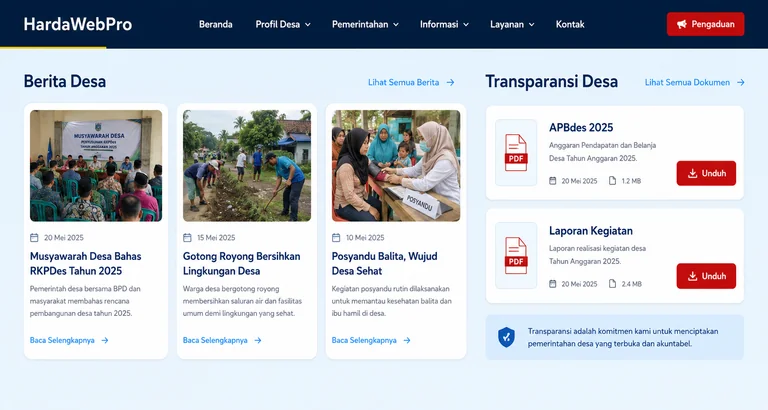This screenshot has width=768, height=410.
Task: Open the Musyawarah Desa meeting photo
Action: click(x=96, y=166)
